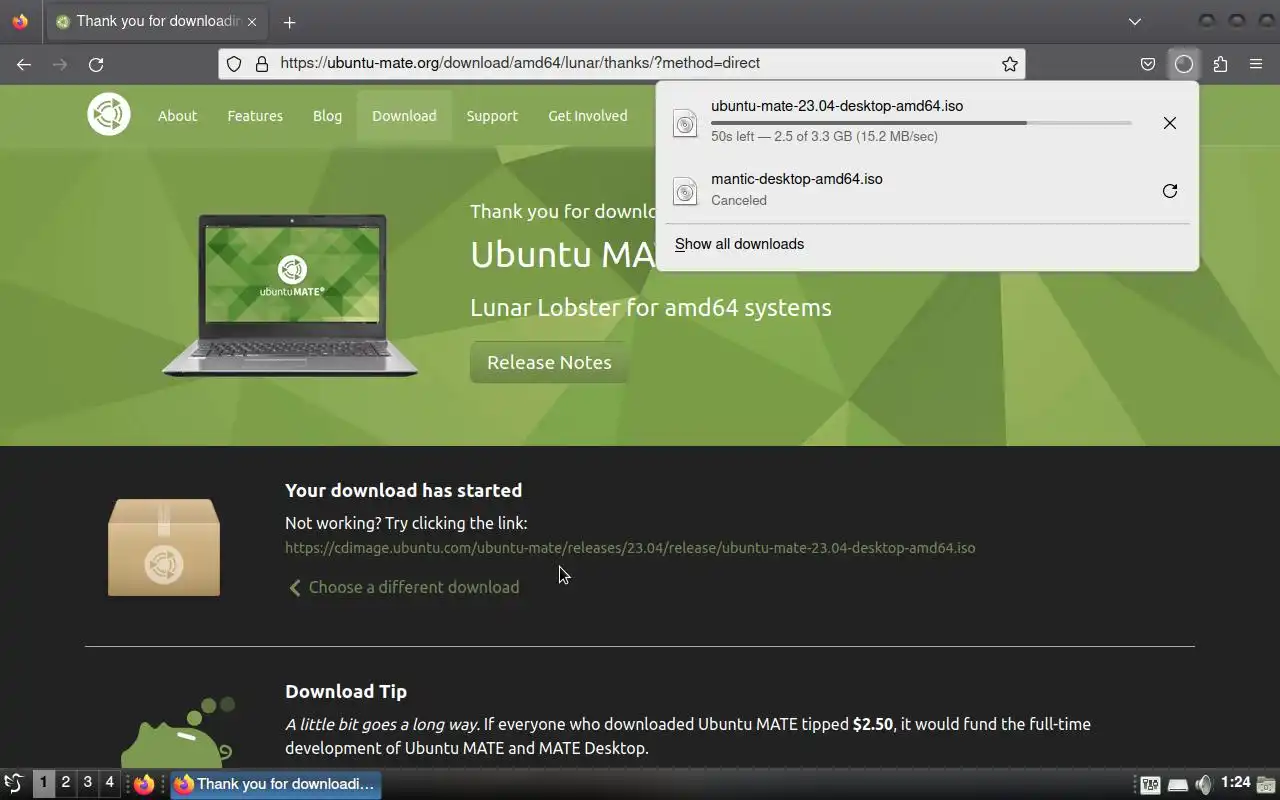The image size is (1280, 800).
Task: Click the mantic-desktop-amd64.iso file icon
Action: (x=685, y=191)
